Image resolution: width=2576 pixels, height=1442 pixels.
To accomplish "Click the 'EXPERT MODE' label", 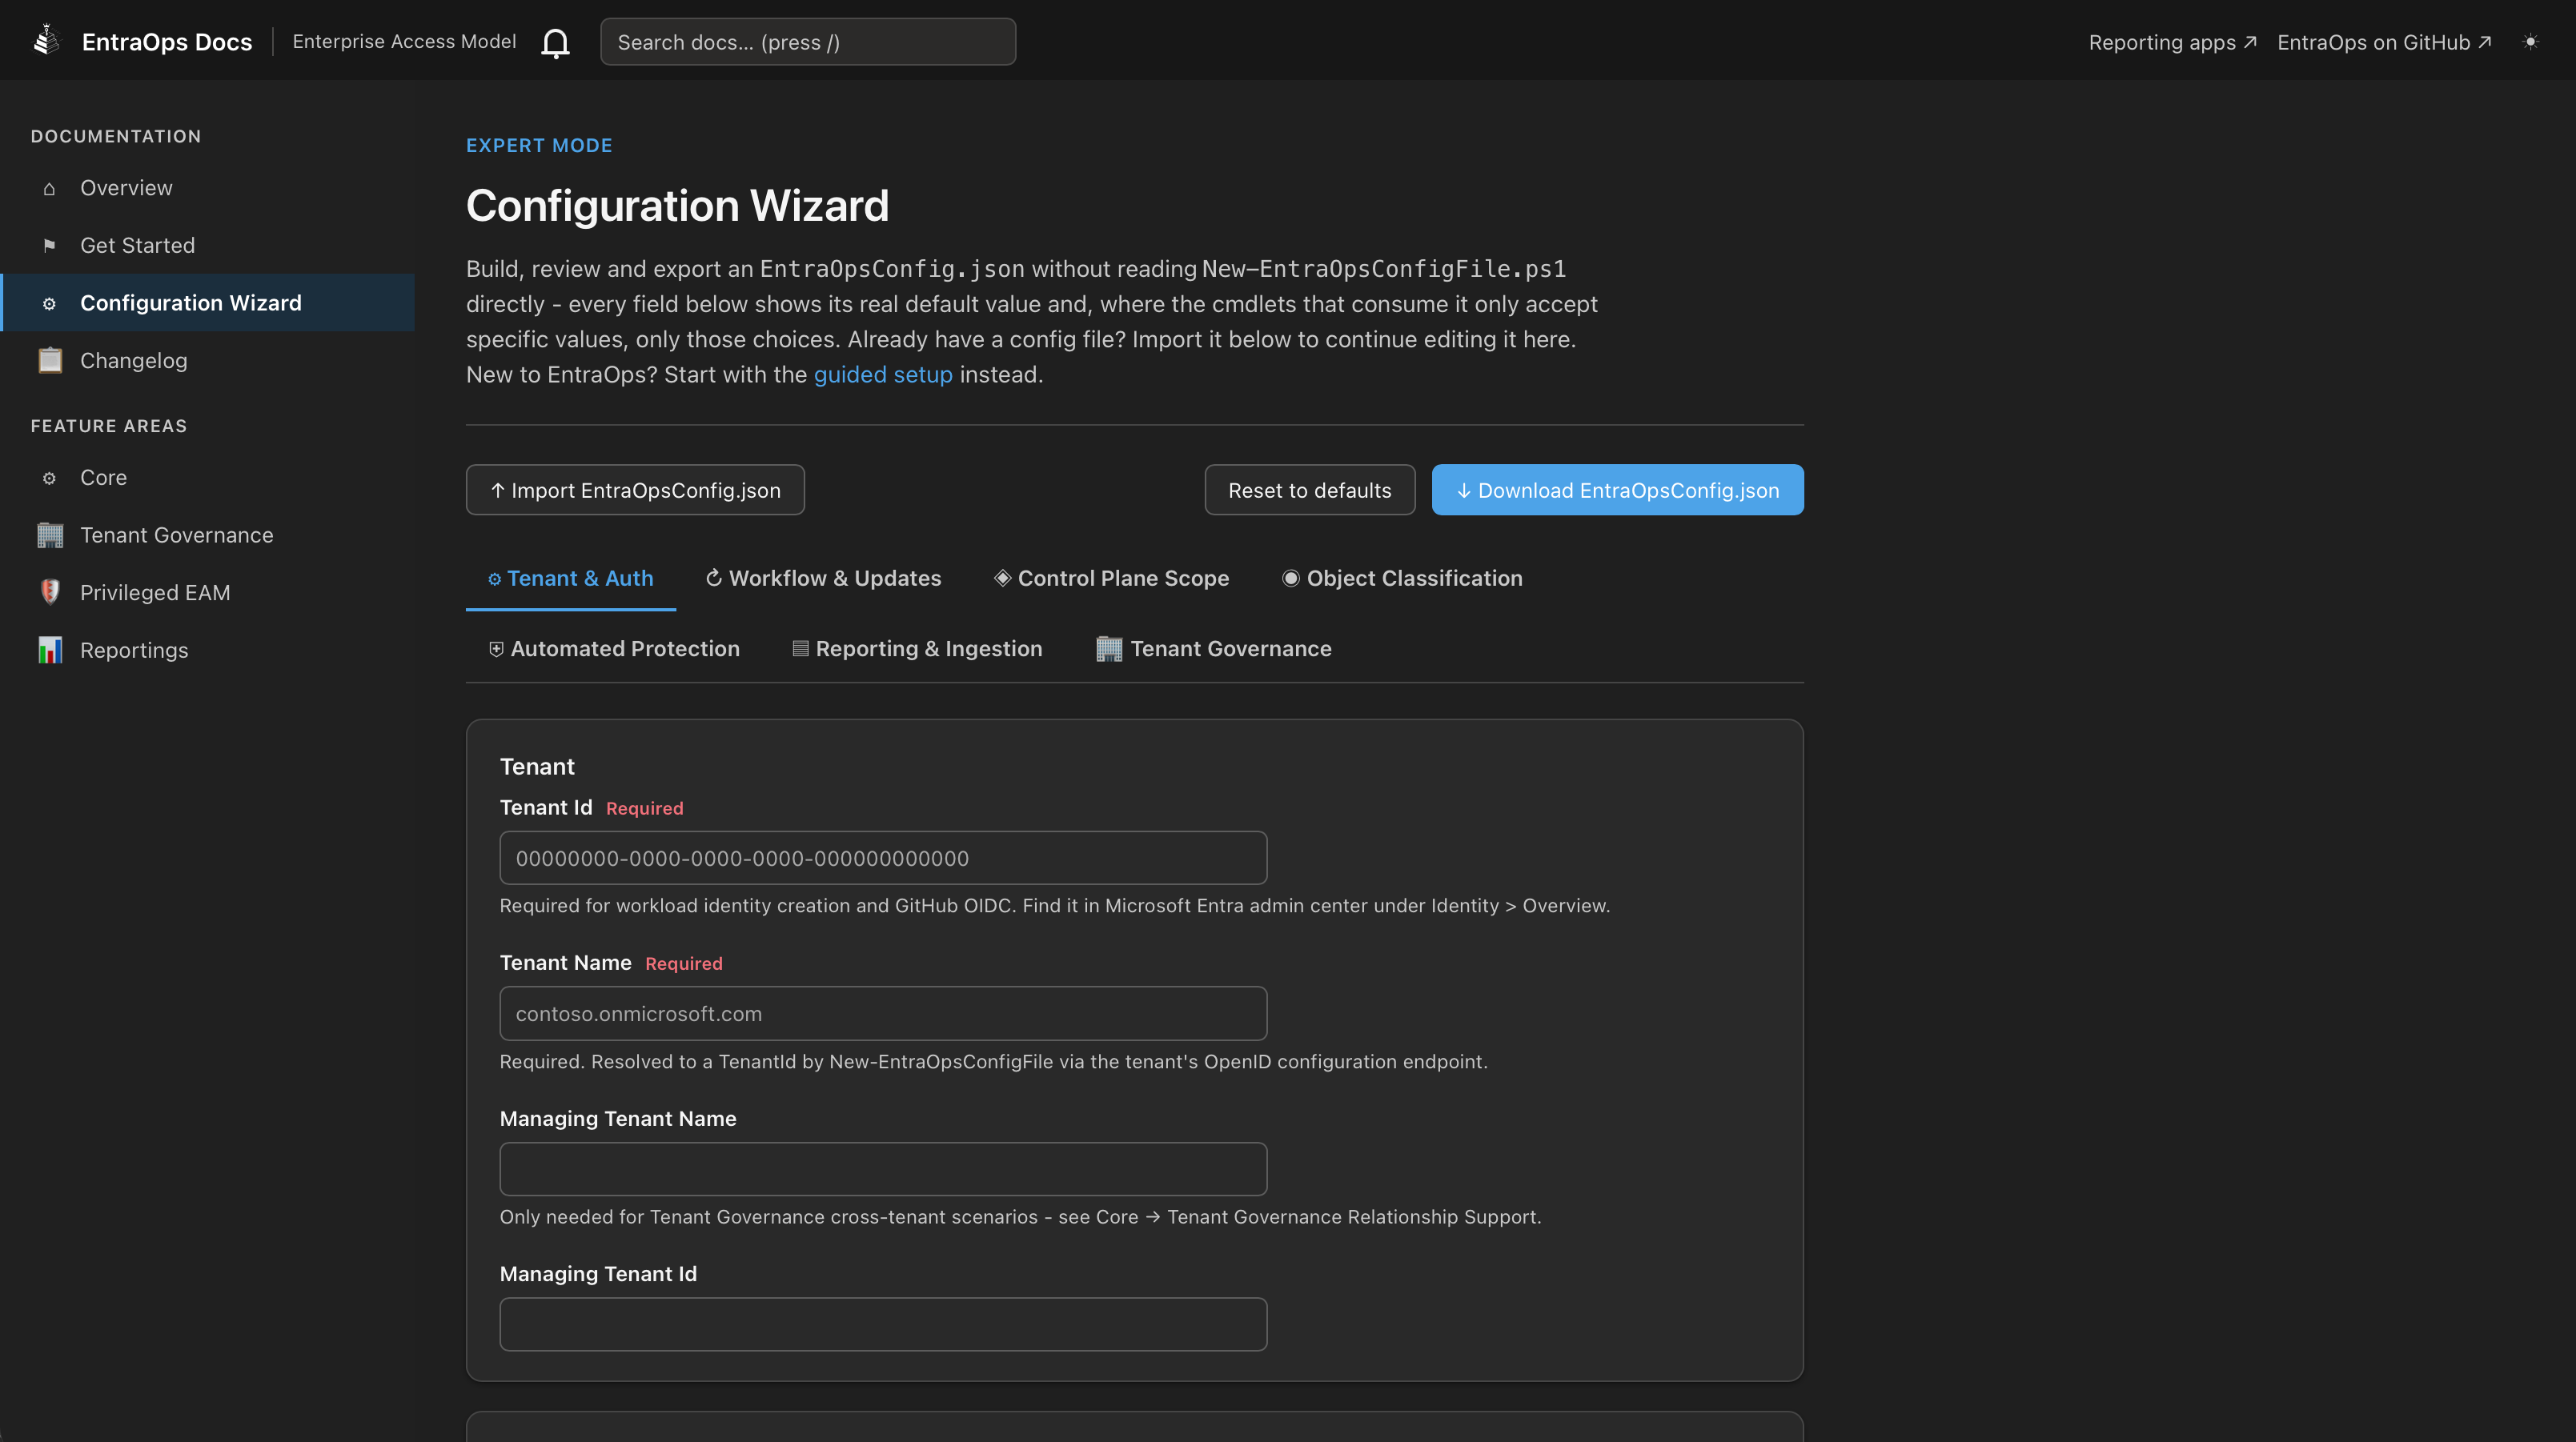I will pos(539,145).
